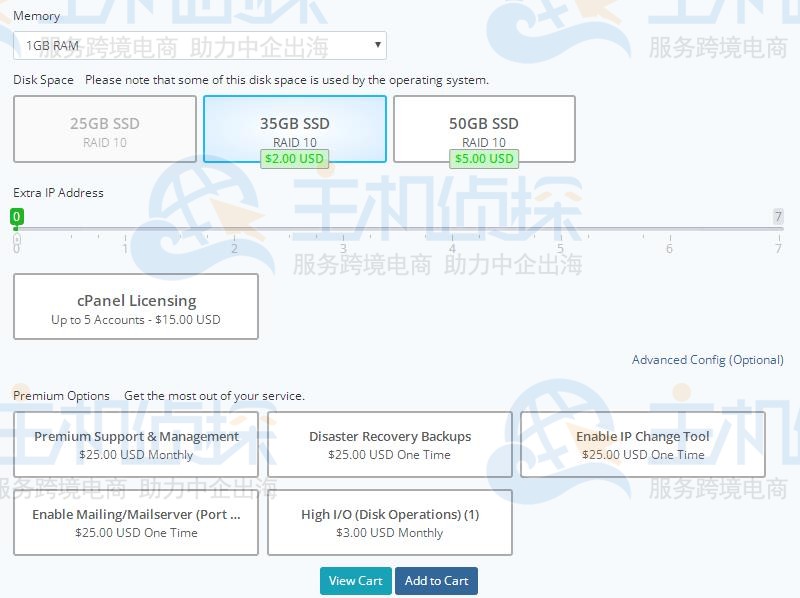Select the 25GB SSD disk option
The width and height of the screenshot is (800, 598).
click(104, 129)
